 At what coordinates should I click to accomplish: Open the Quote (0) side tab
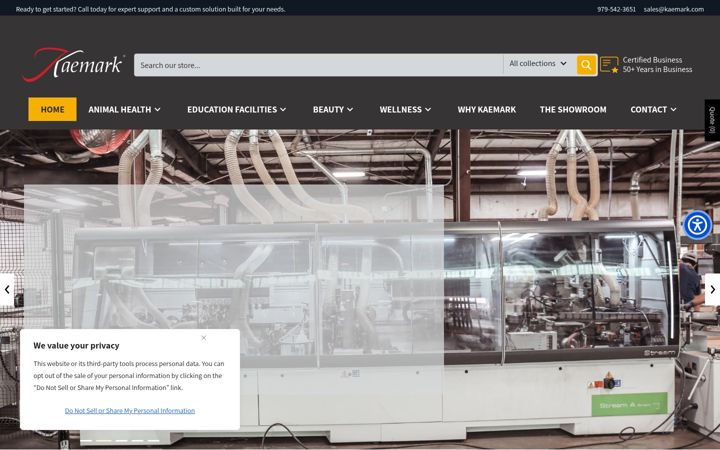[x=712, y=120]
